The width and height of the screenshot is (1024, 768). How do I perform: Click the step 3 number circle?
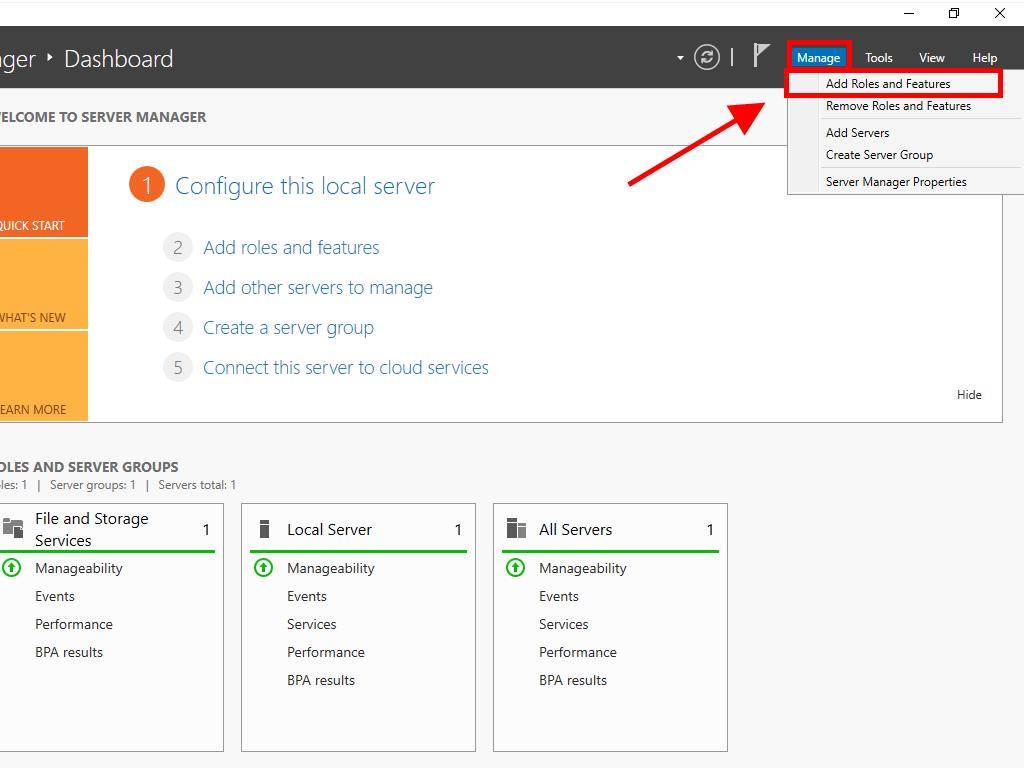tap(178, 287)
